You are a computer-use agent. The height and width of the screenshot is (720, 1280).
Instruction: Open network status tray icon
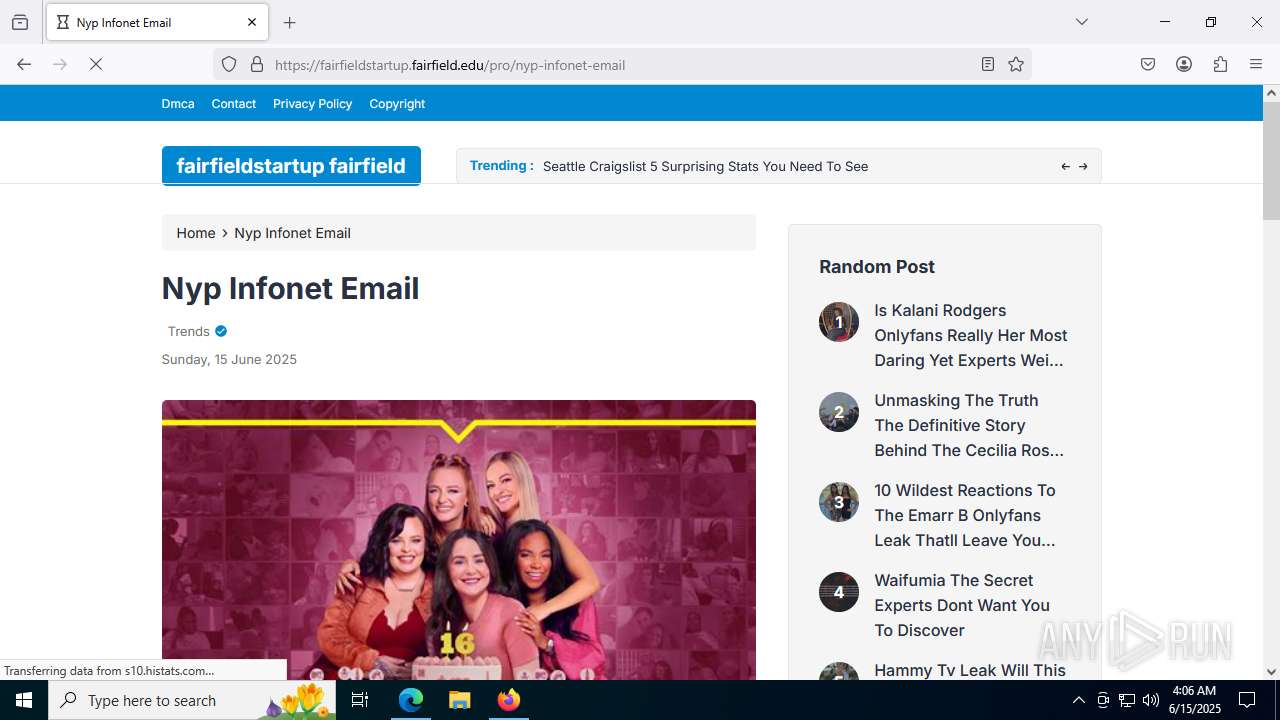coord(1127,700)
